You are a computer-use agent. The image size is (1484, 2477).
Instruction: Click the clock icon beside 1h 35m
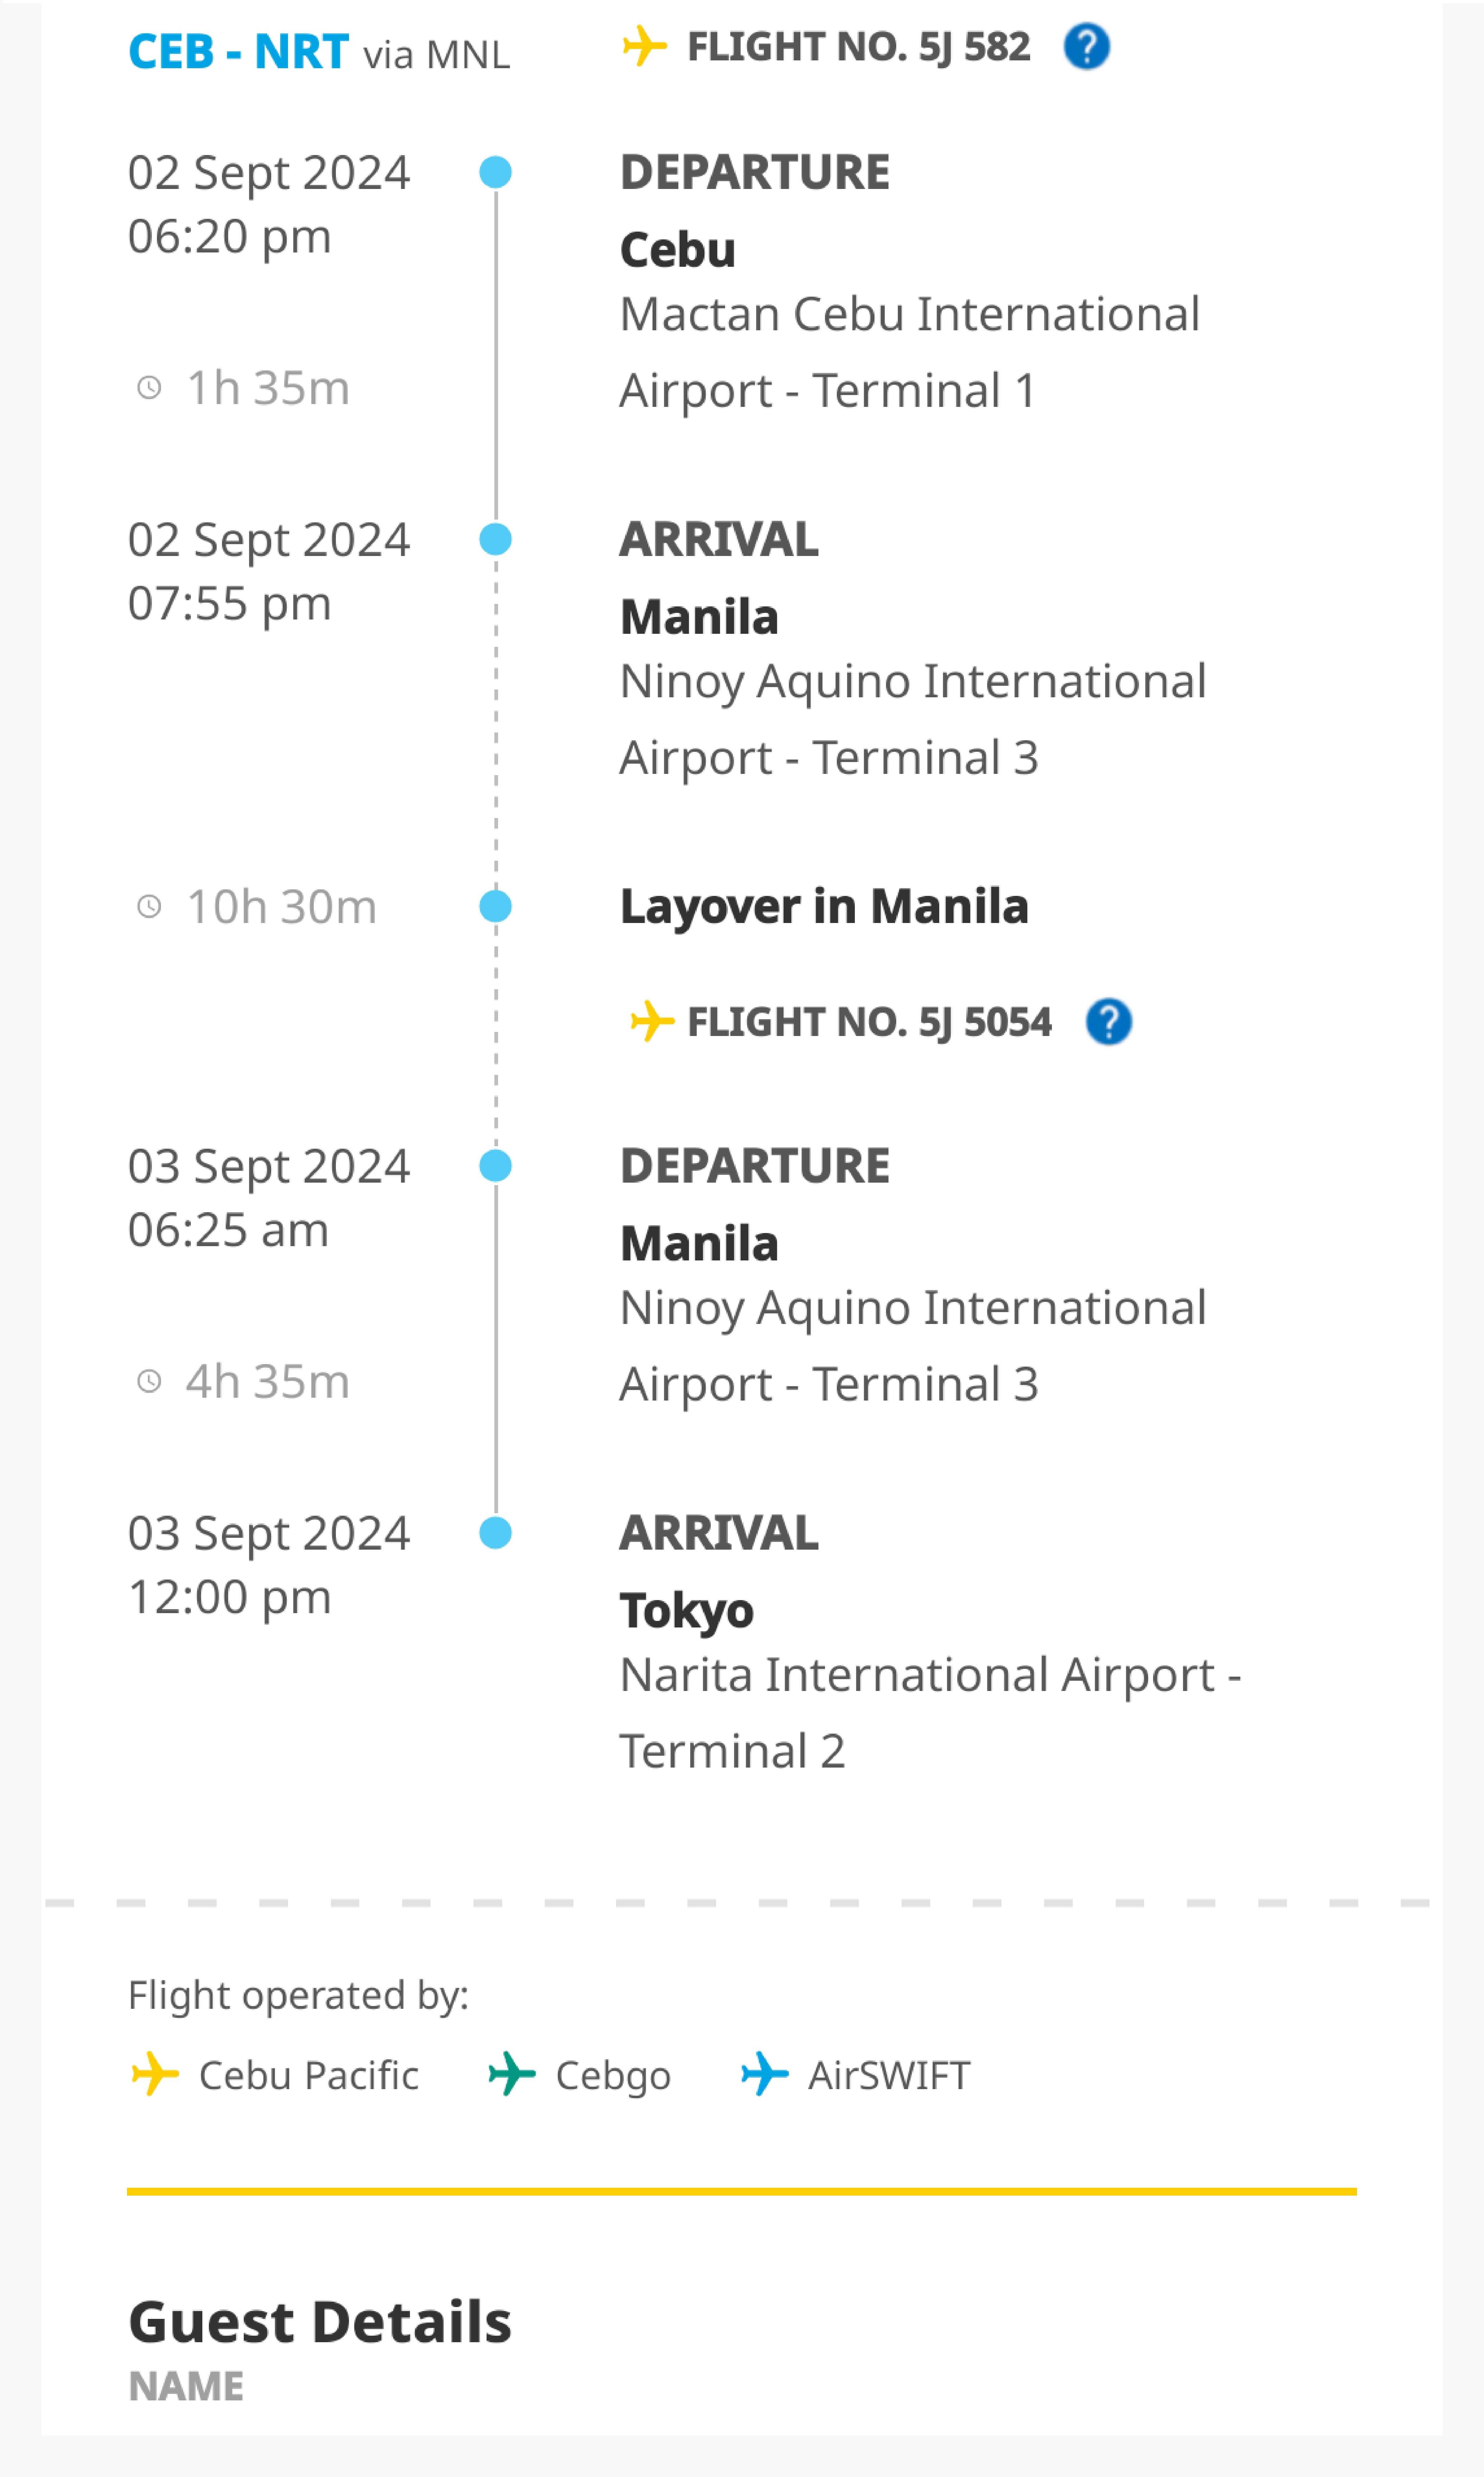pos(149,388)
